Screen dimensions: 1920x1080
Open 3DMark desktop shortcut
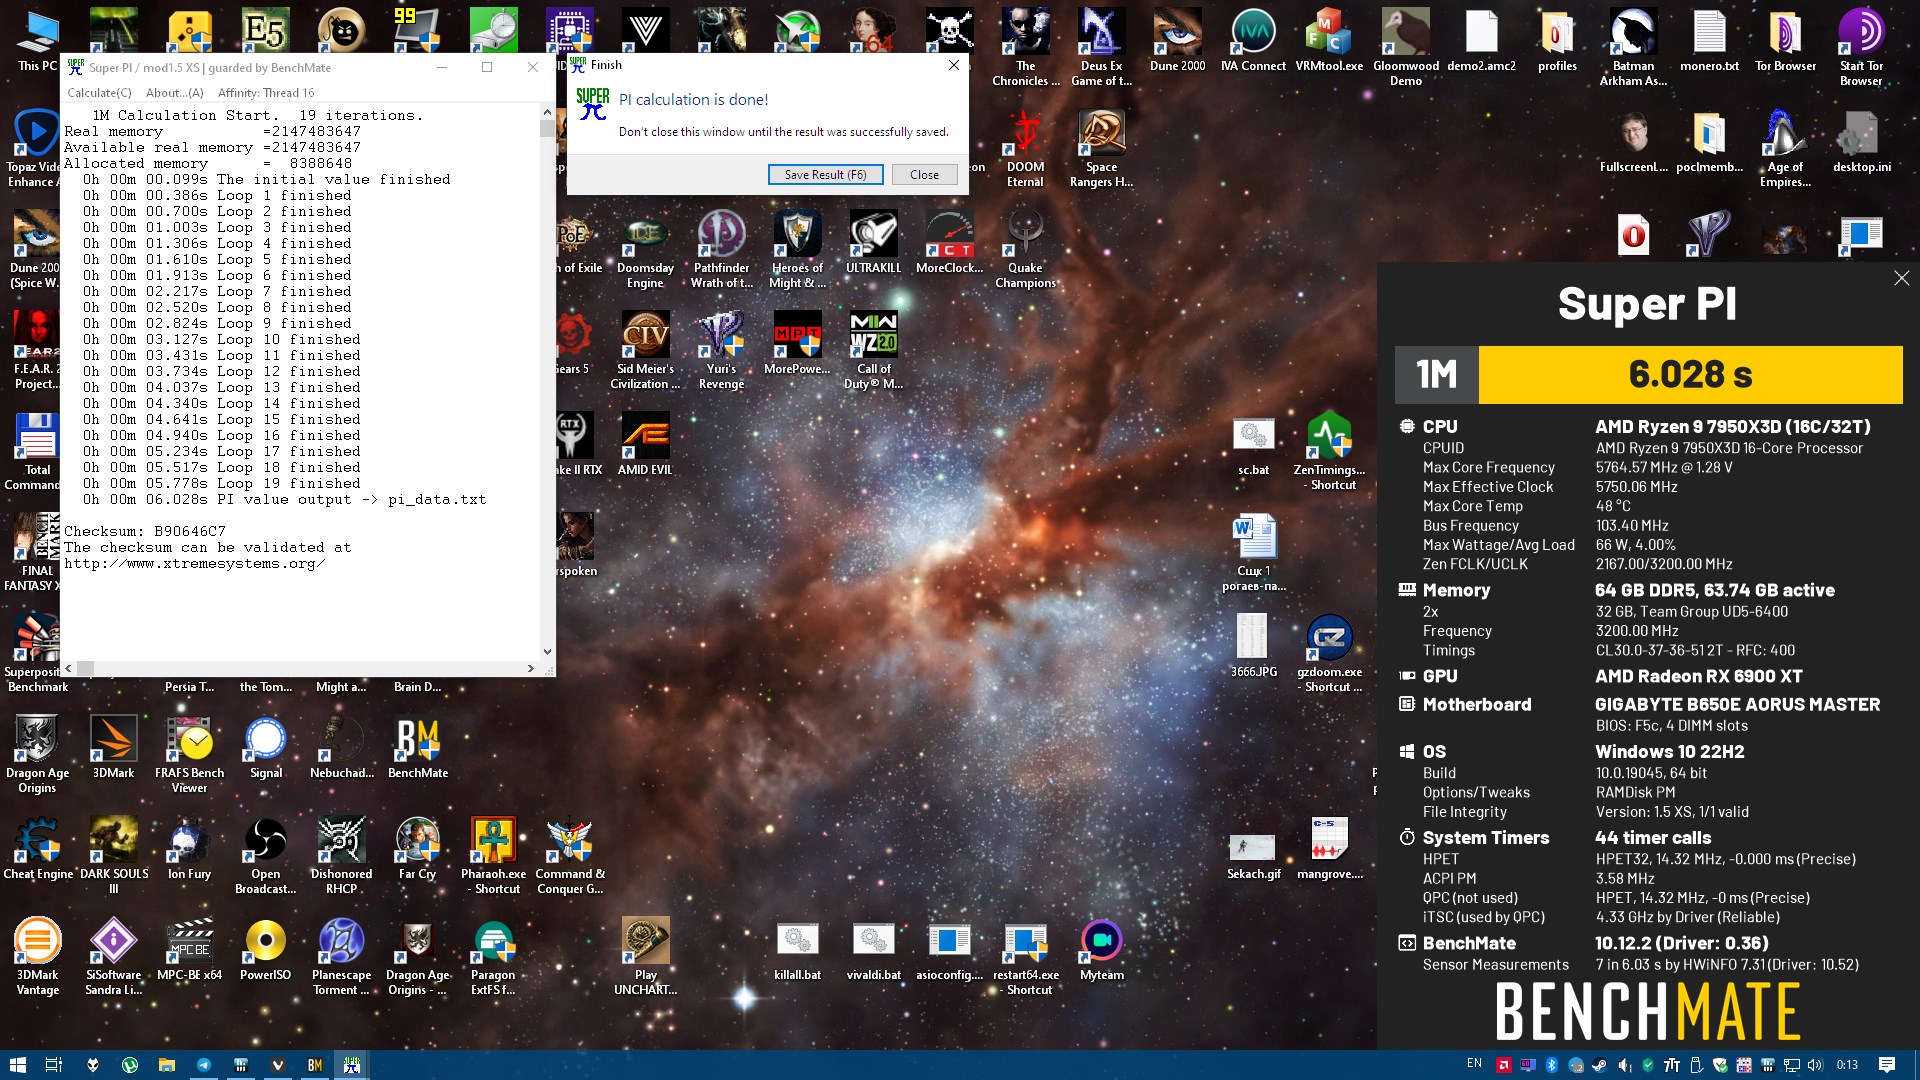point(113,748)
